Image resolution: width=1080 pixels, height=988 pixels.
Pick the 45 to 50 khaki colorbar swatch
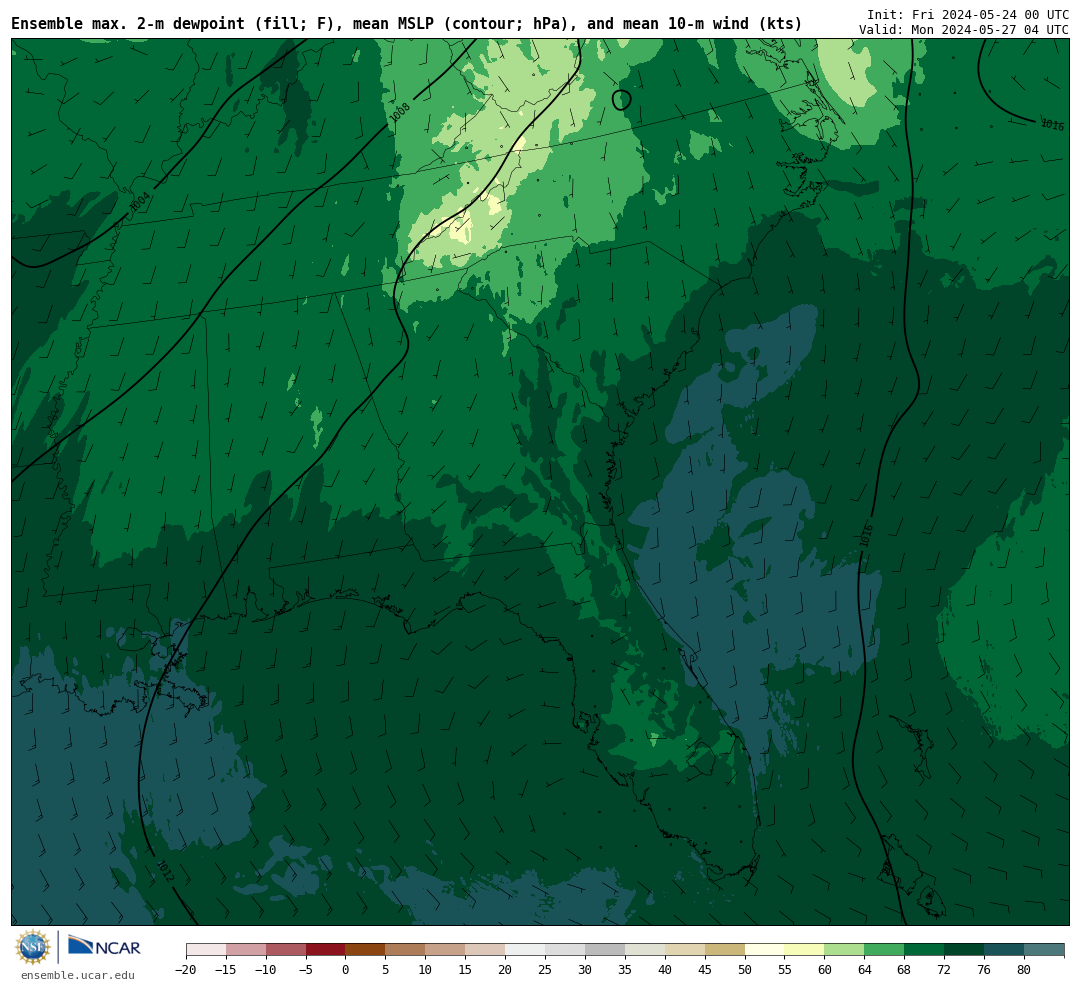725,950
